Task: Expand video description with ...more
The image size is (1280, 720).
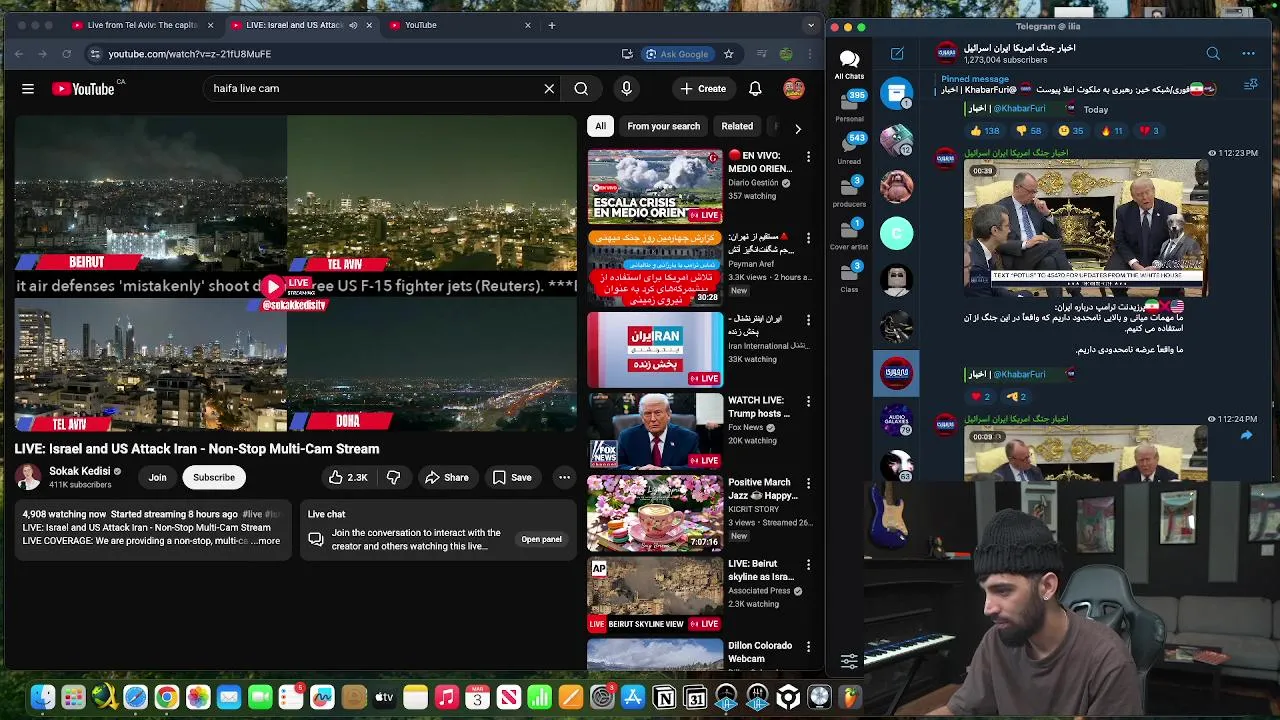Action: point(266,541)
